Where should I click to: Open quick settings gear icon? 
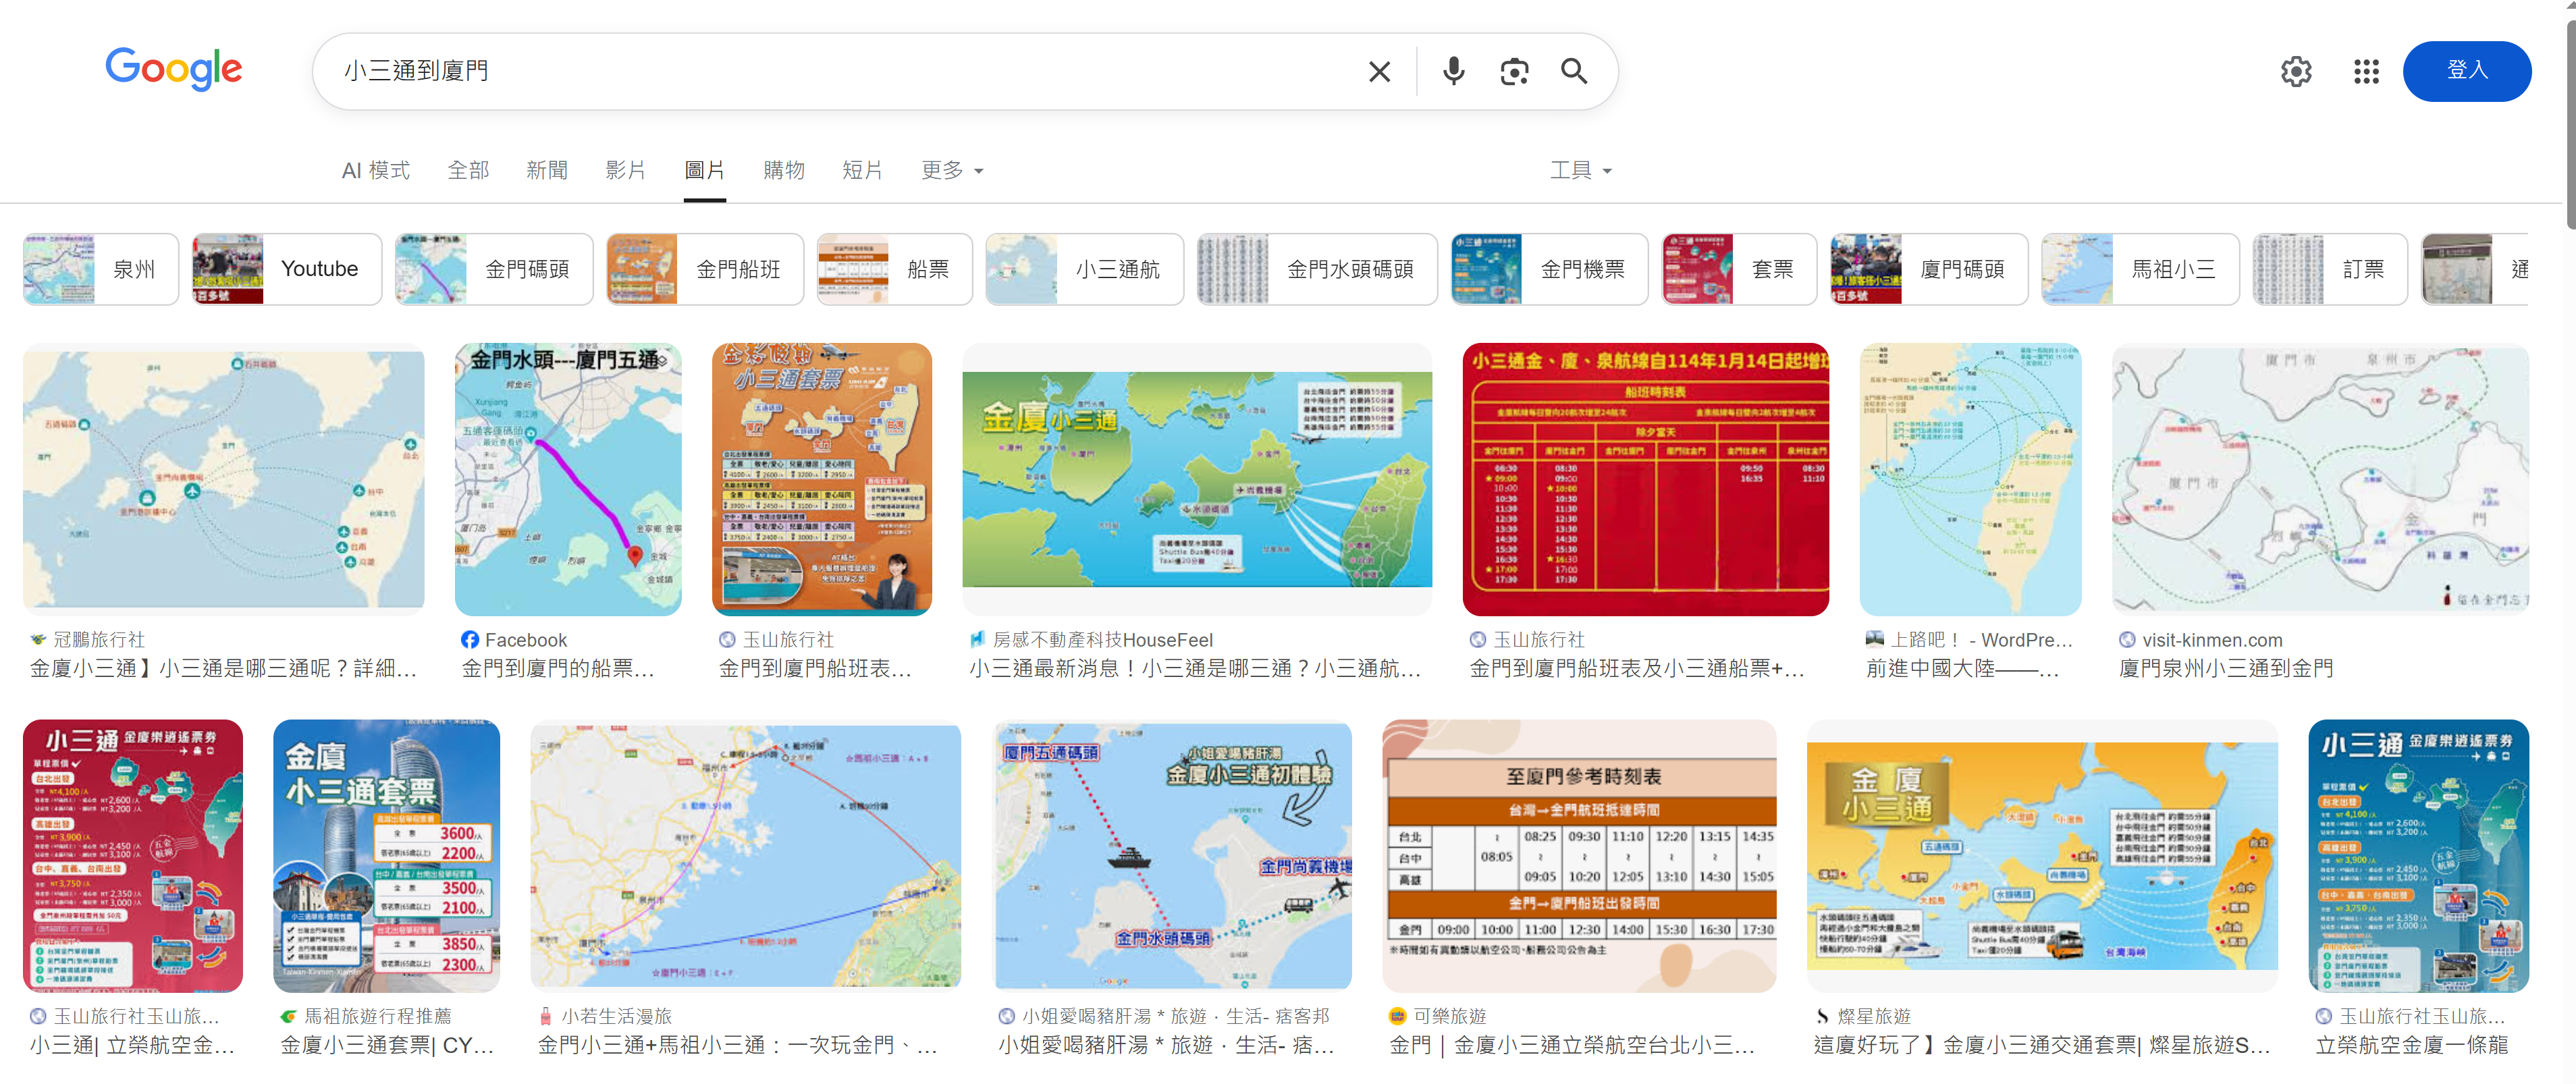point(2295,71)
